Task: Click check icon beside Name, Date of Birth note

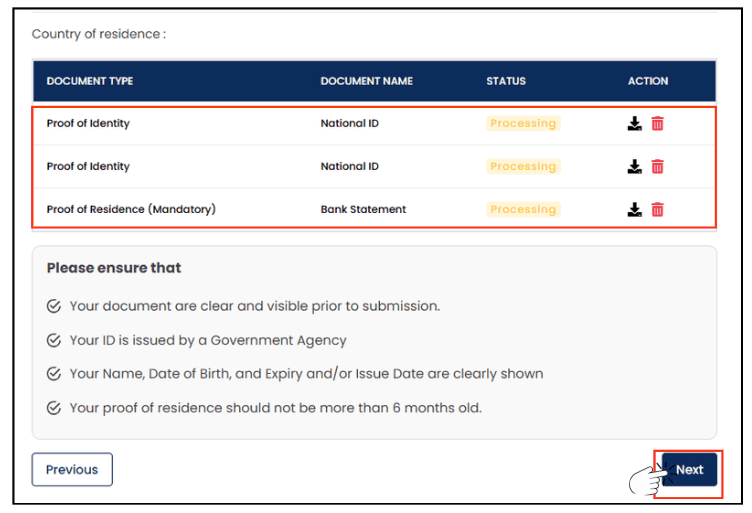Action: [x=54, y=373]
